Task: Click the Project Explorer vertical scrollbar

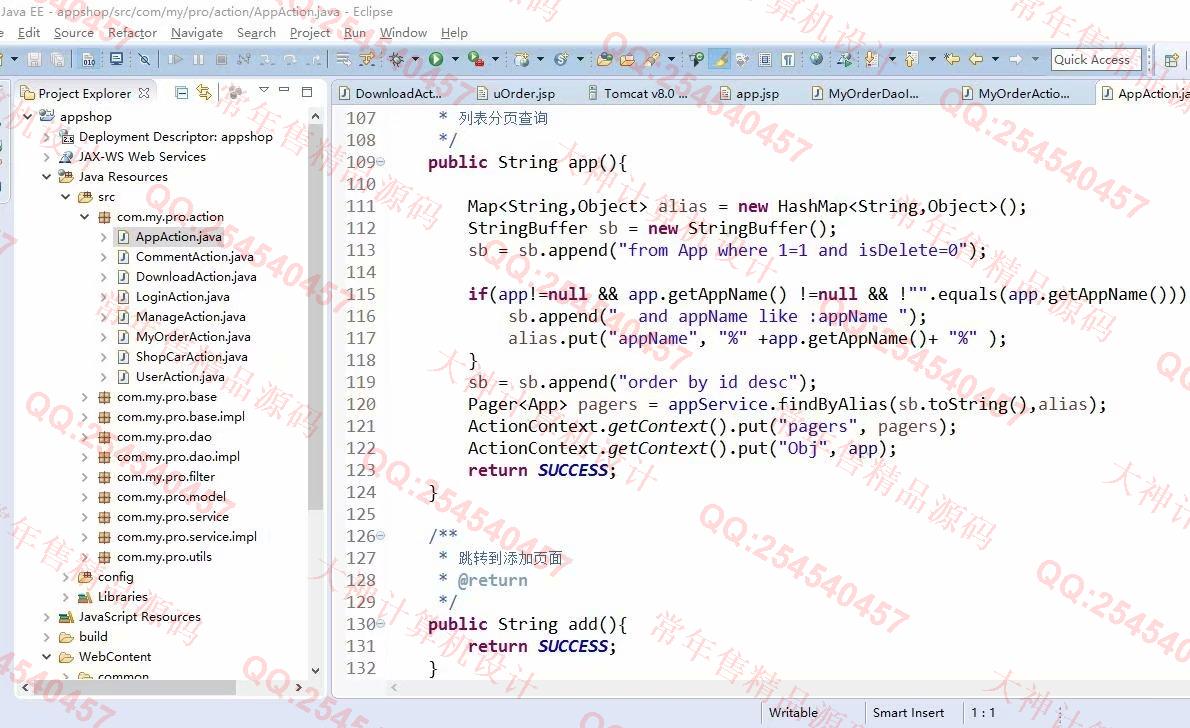Action: [316, 319]
